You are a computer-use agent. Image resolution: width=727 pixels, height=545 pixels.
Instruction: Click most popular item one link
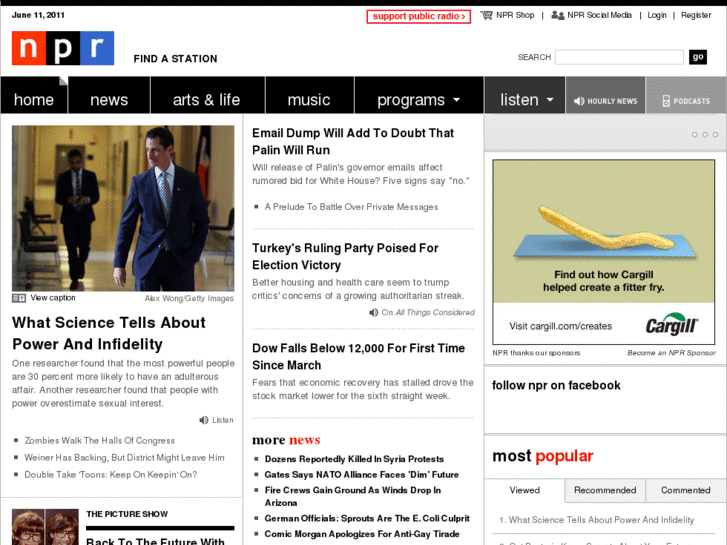601,520
